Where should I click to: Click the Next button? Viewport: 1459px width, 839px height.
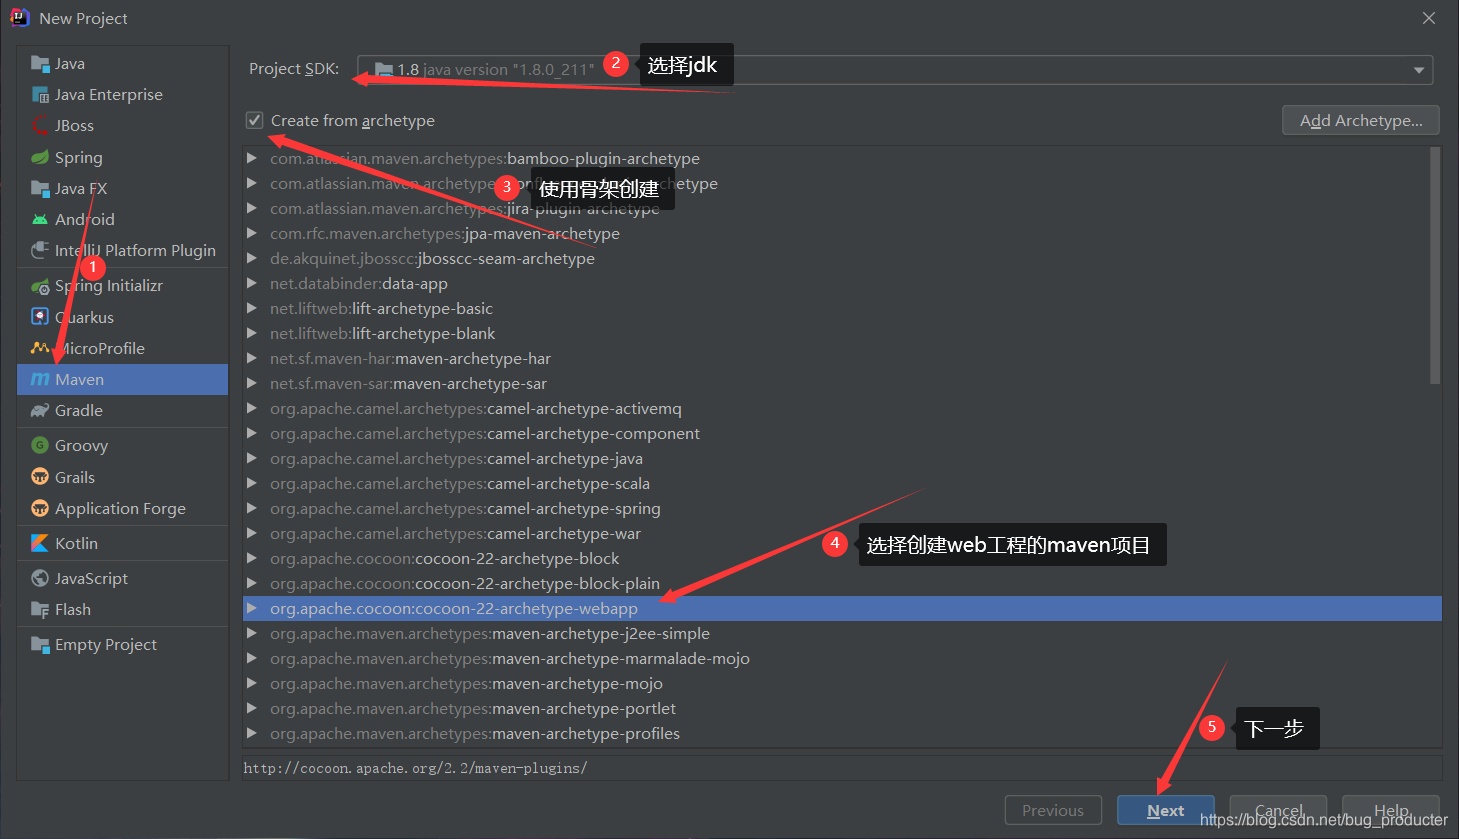(x=1166, y=810)
